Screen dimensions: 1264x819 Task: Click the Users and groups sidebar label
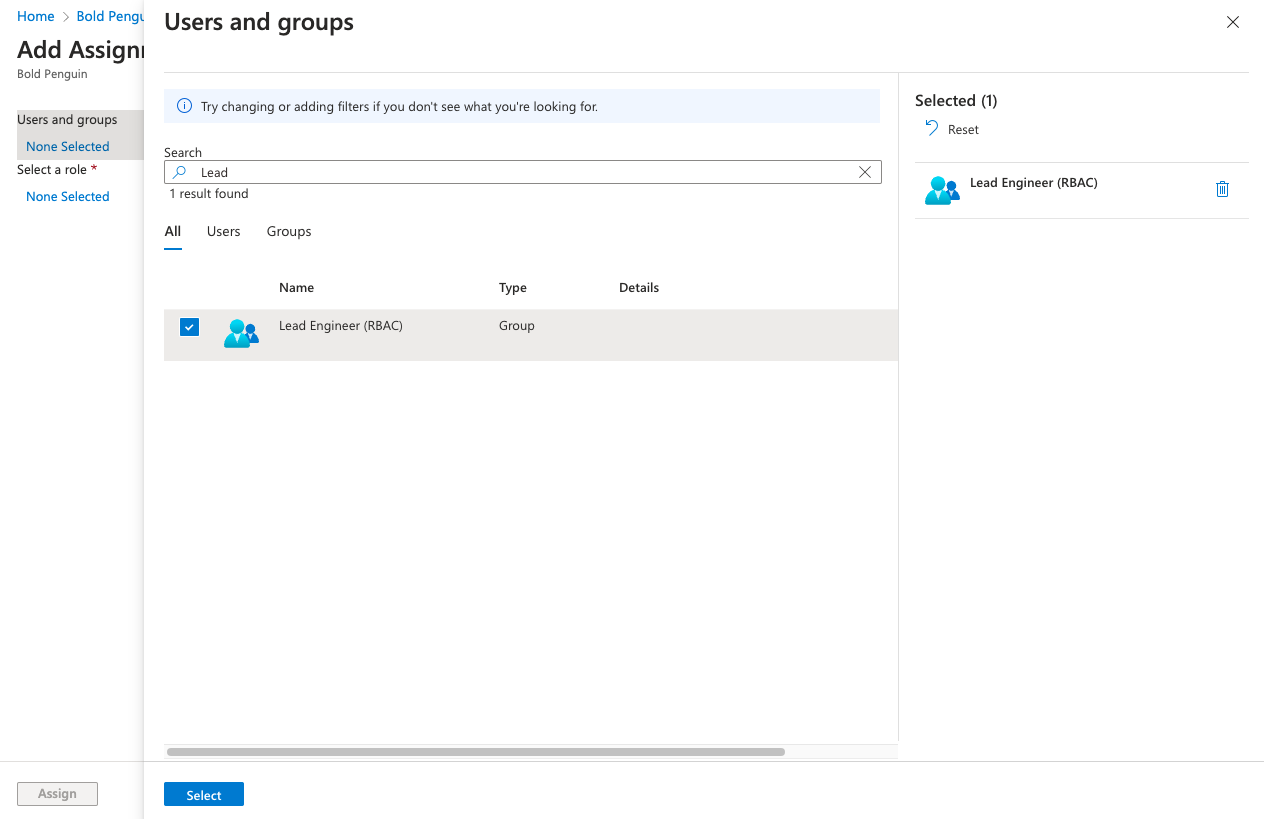(x=67, y=120)
